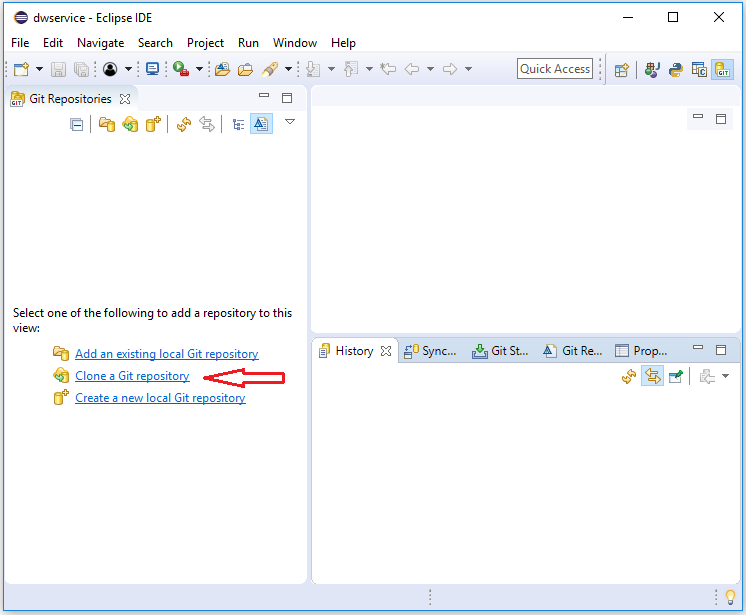The image size is (746, 615).
Task: Switch to the PyDev Python perspective
Action: click(x=676, y=70)
